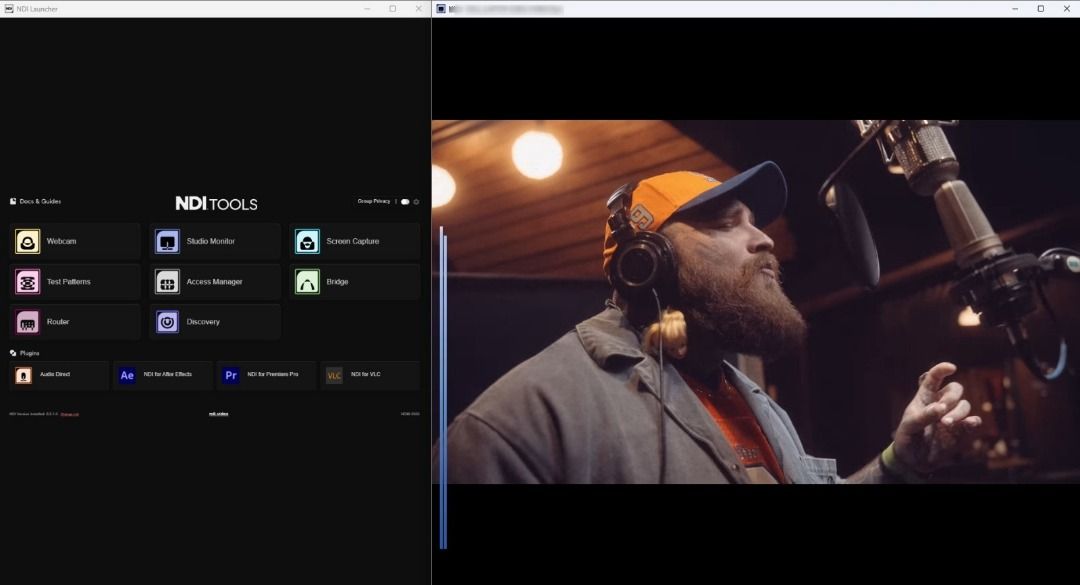Image resolution: width=1080 pixels, height=585 pixels.
Task: Open settings gear beside Group Privacy
Action: 416,202
